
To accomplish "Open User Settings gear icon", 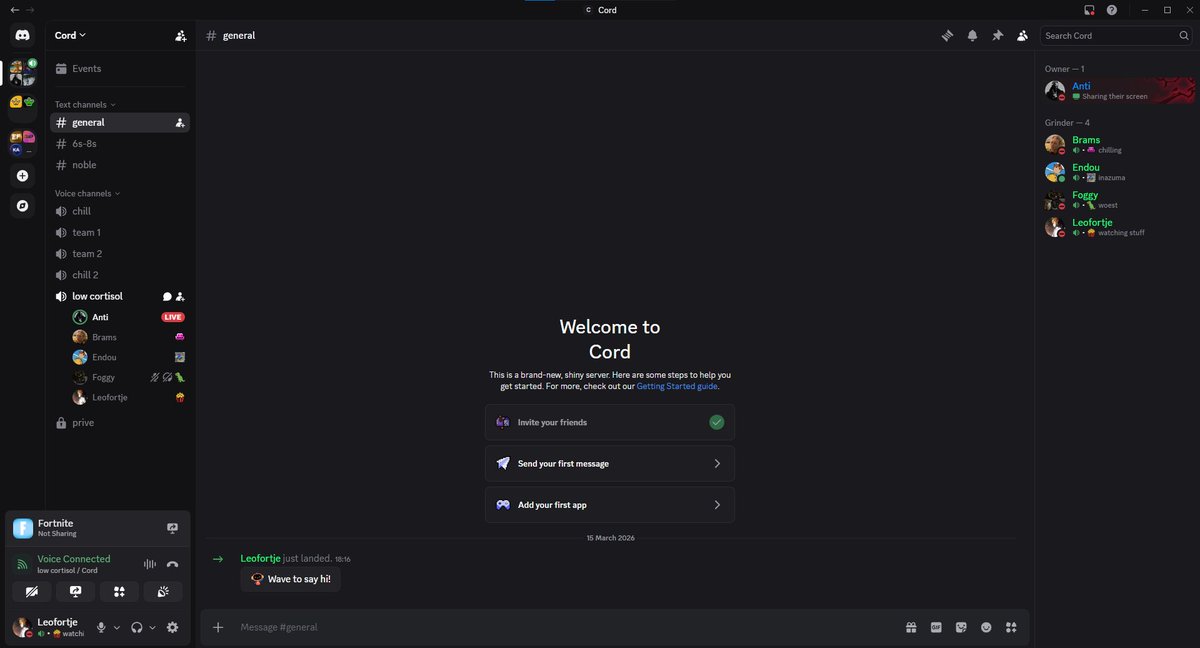I will tap(172, 627).
